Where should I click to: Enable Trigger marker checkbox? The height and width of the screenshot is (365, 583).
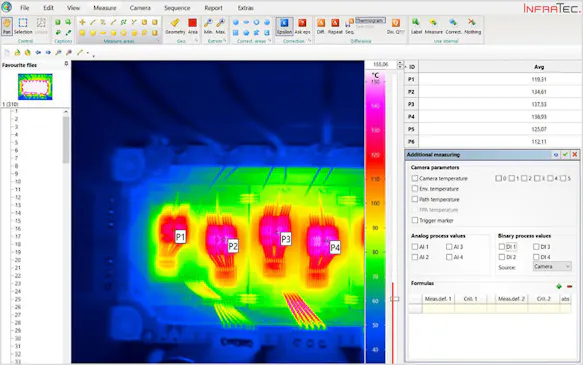pyautogui.click(x=415, y=220)
